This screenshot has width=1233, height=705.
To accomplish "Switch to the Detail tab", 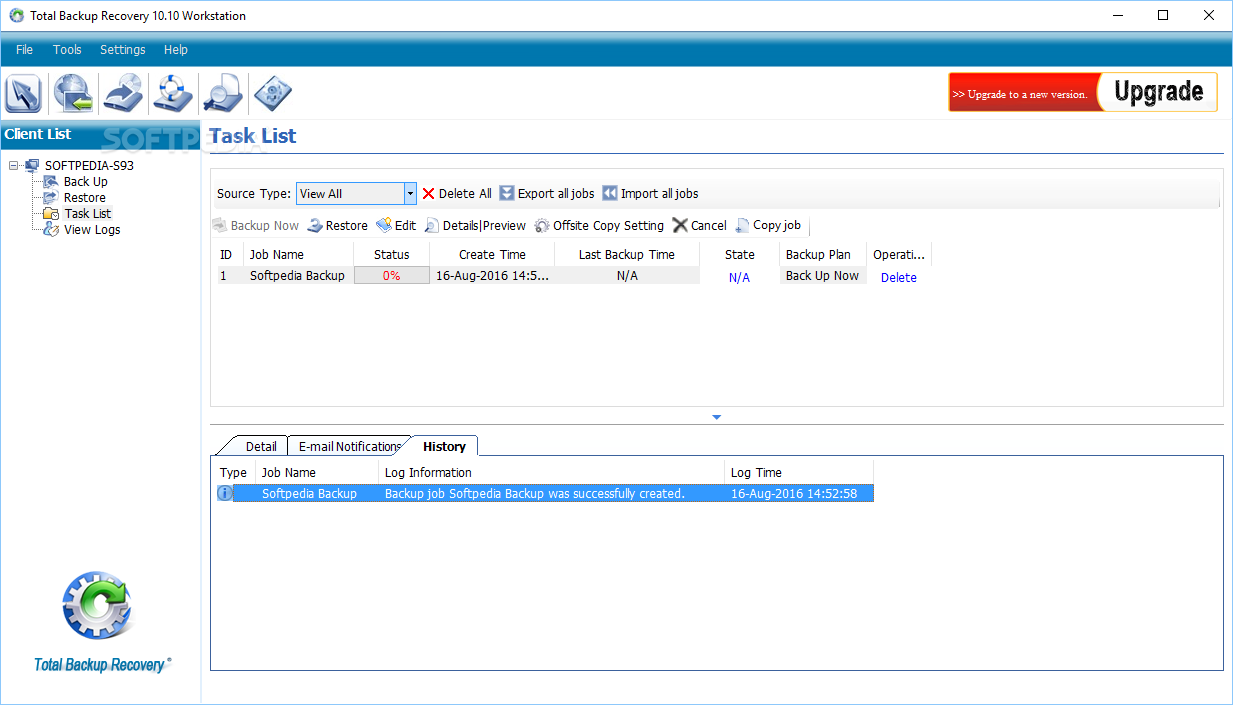I will (x=261, y=446).
